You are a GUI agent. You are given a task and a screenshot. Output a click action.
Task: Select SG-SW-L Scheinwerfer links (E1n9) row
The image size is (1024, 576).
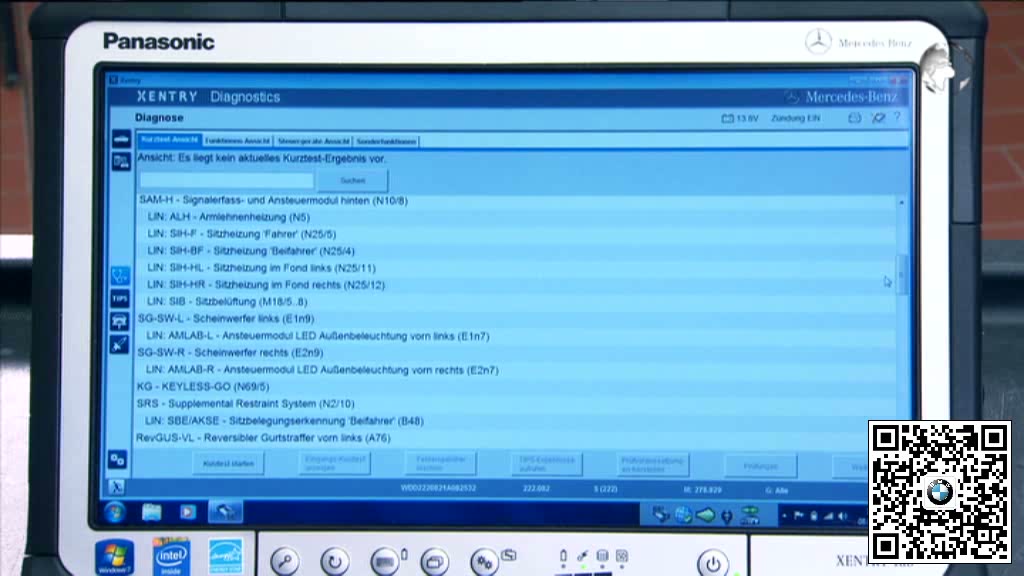516,319
